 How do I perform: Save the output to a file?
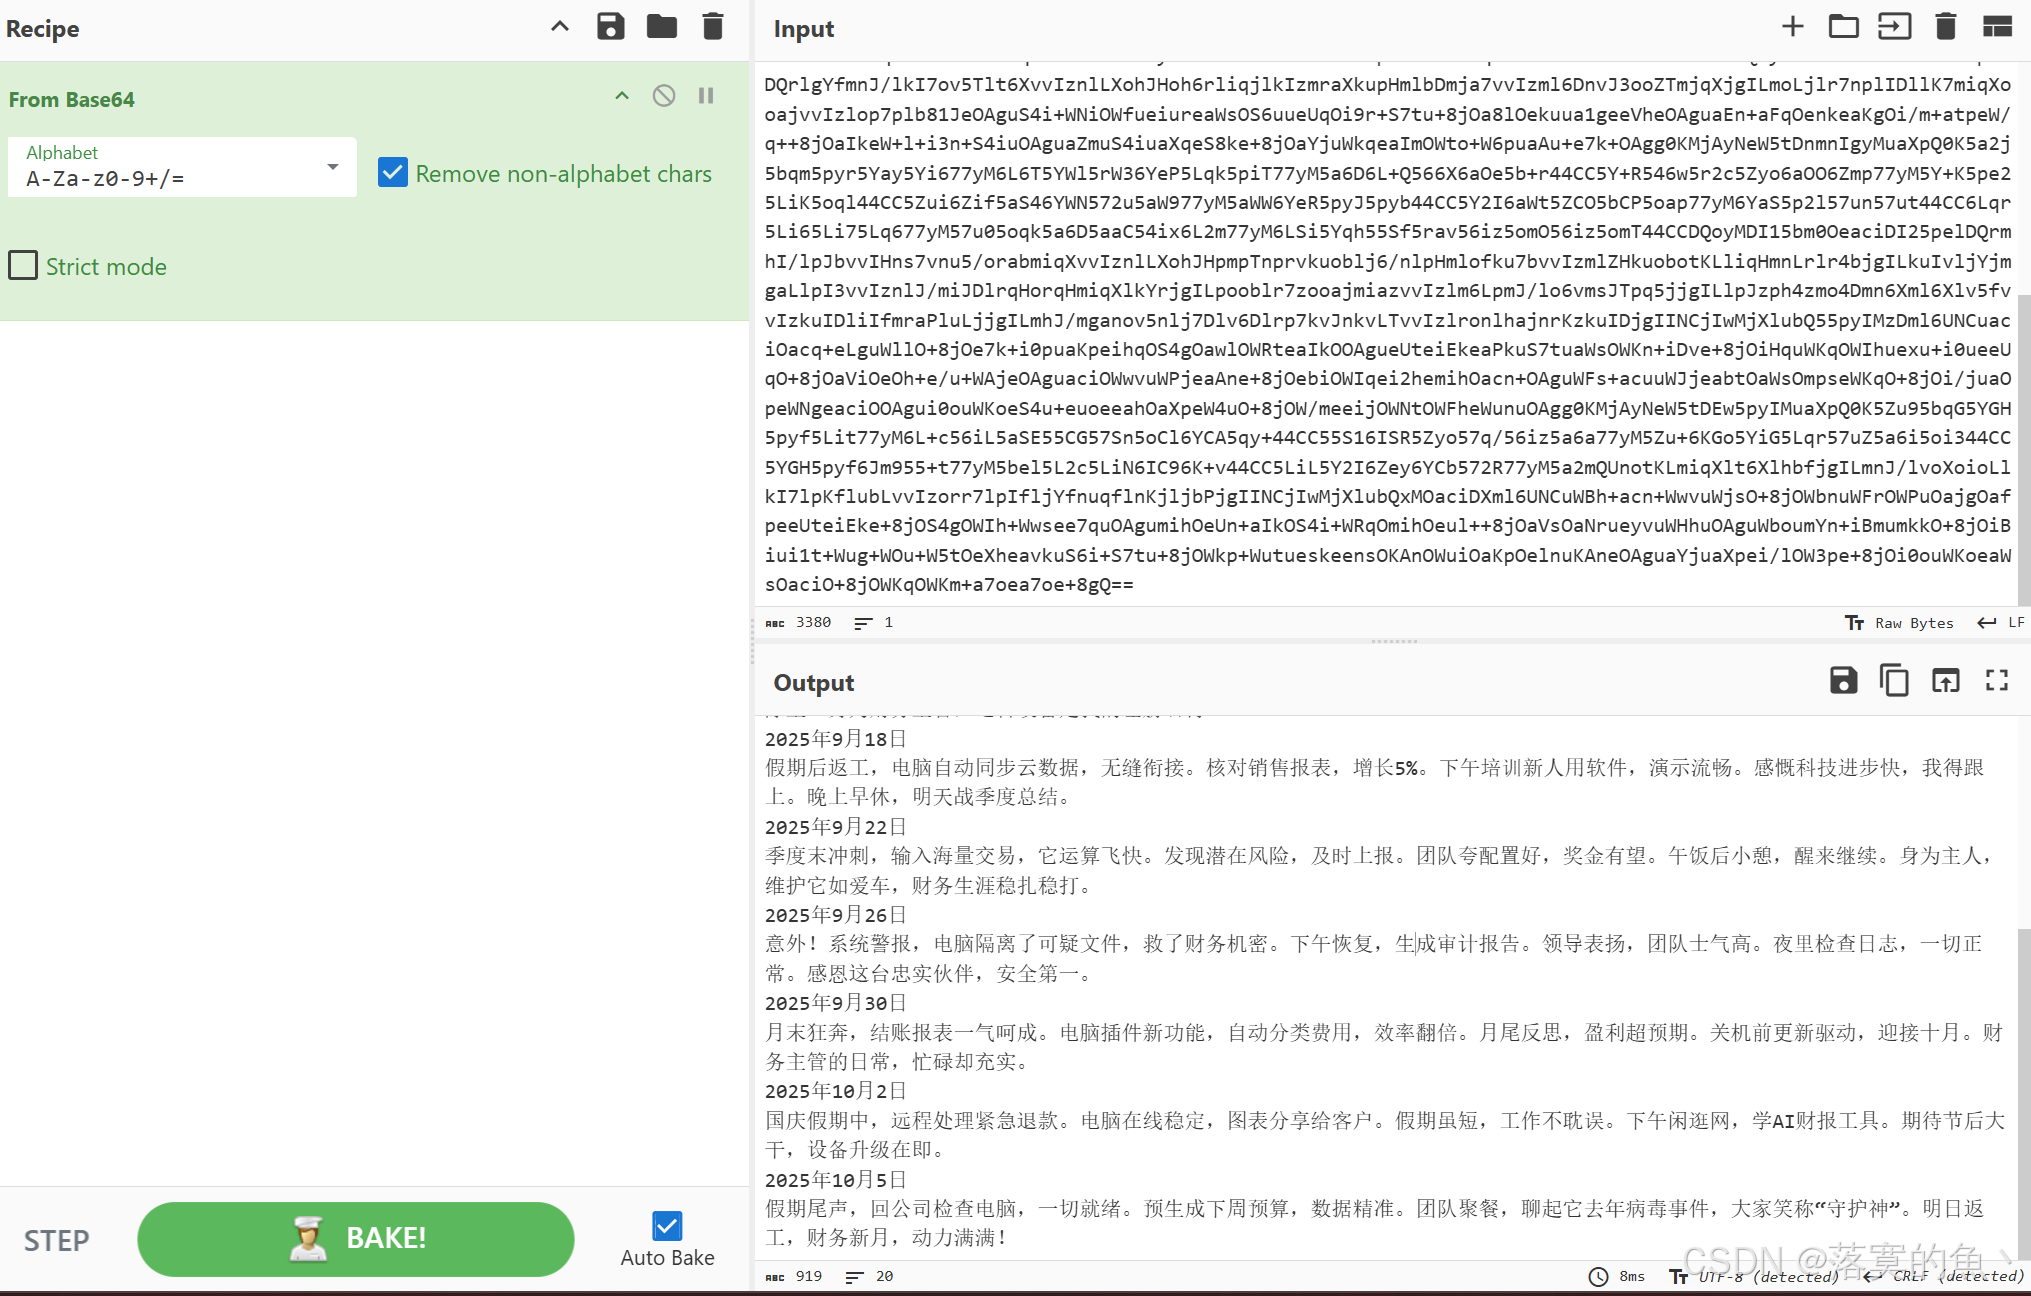tap(1842, 681)
